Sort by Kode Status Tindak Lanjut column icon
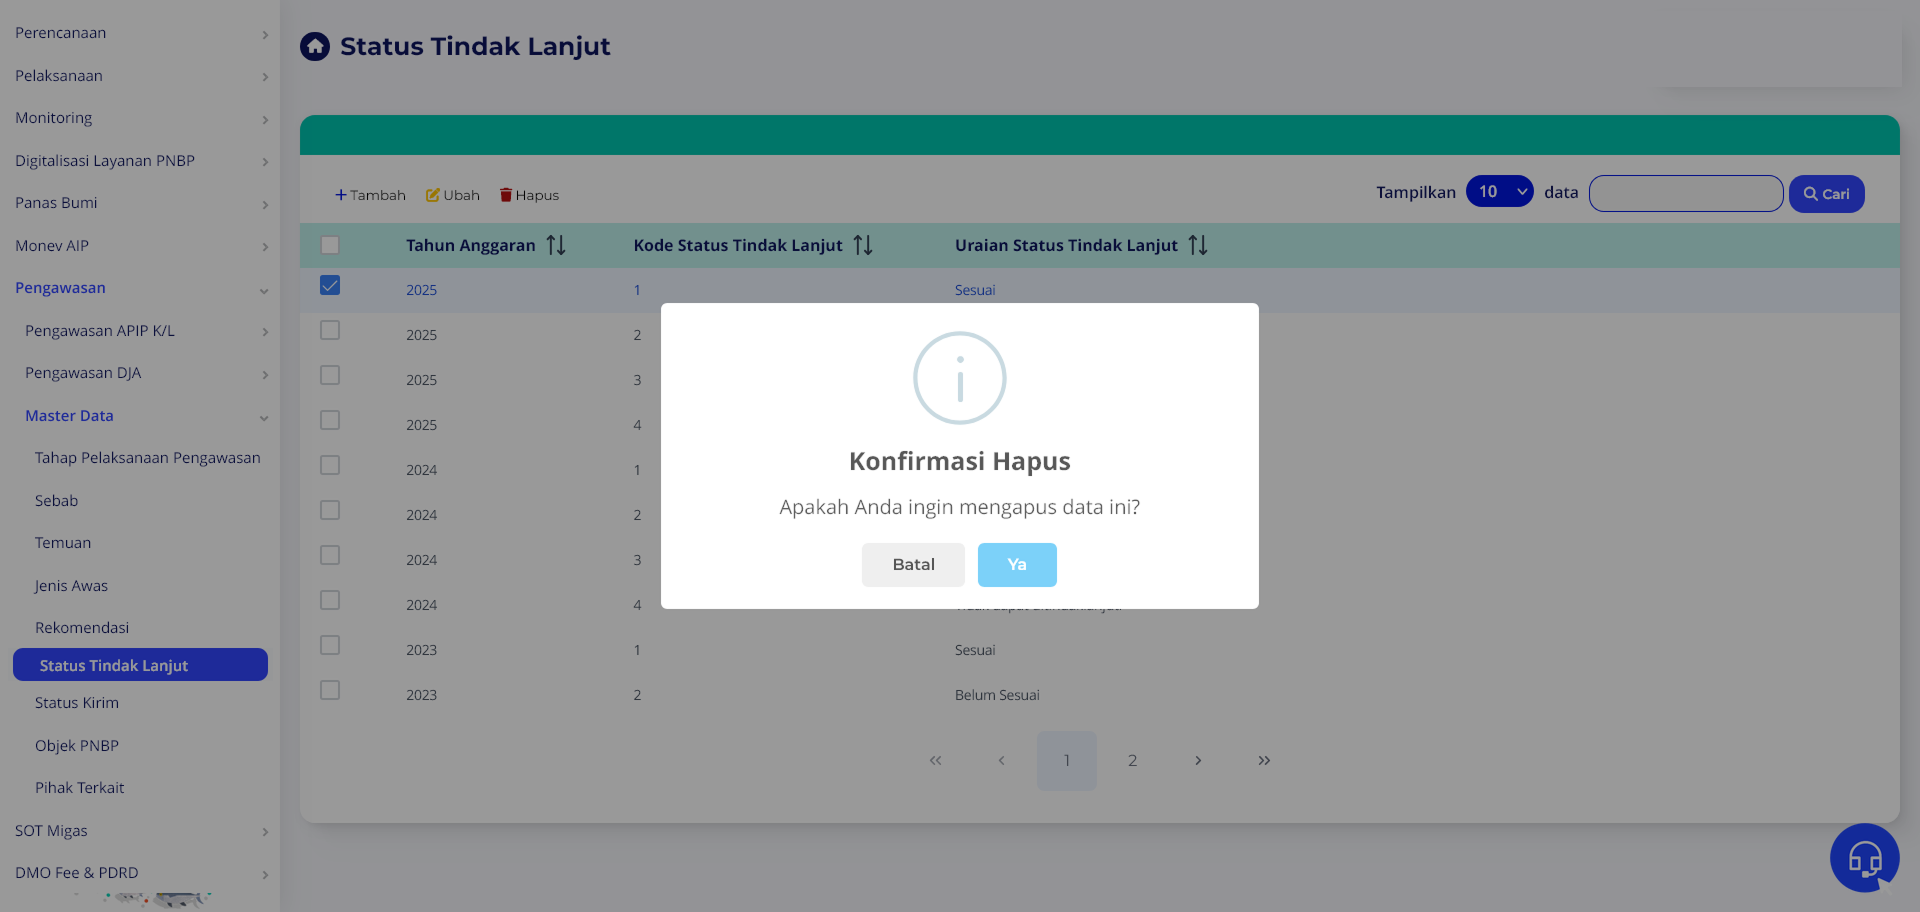The width and height of the screenshot is (1920, 912). click(864, 245)
